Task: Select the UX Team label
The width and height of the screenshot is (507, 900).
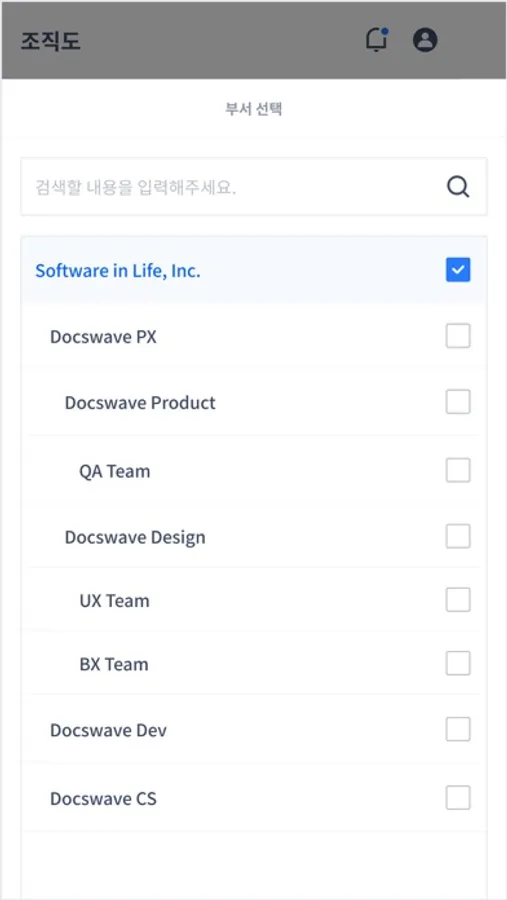Action: tap(114, 601)
